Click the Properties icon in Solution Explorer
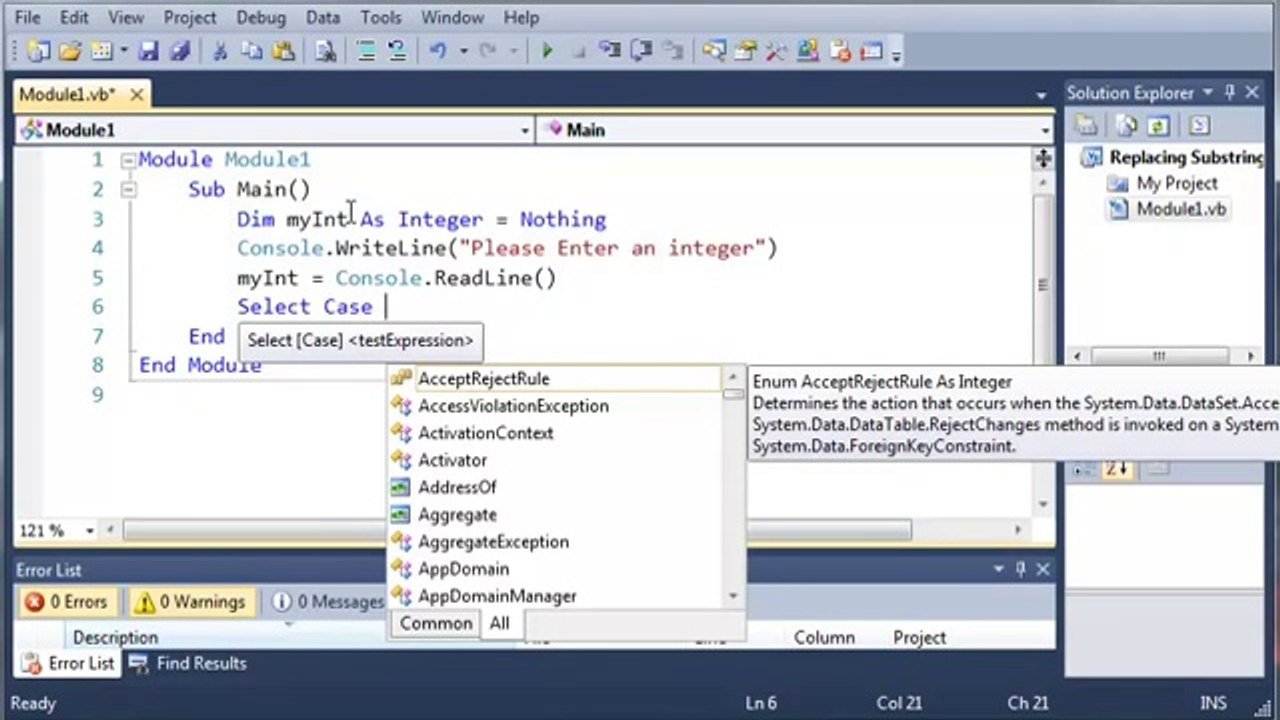 coord(1086,126)
